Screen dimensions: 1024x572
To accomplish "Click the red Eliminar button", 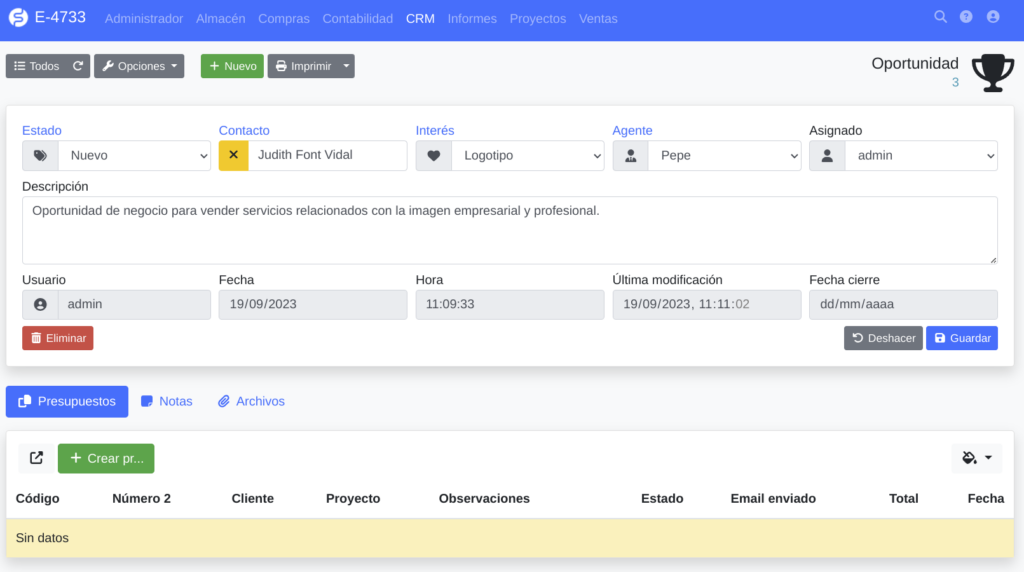I will click(x=58, y=338).
